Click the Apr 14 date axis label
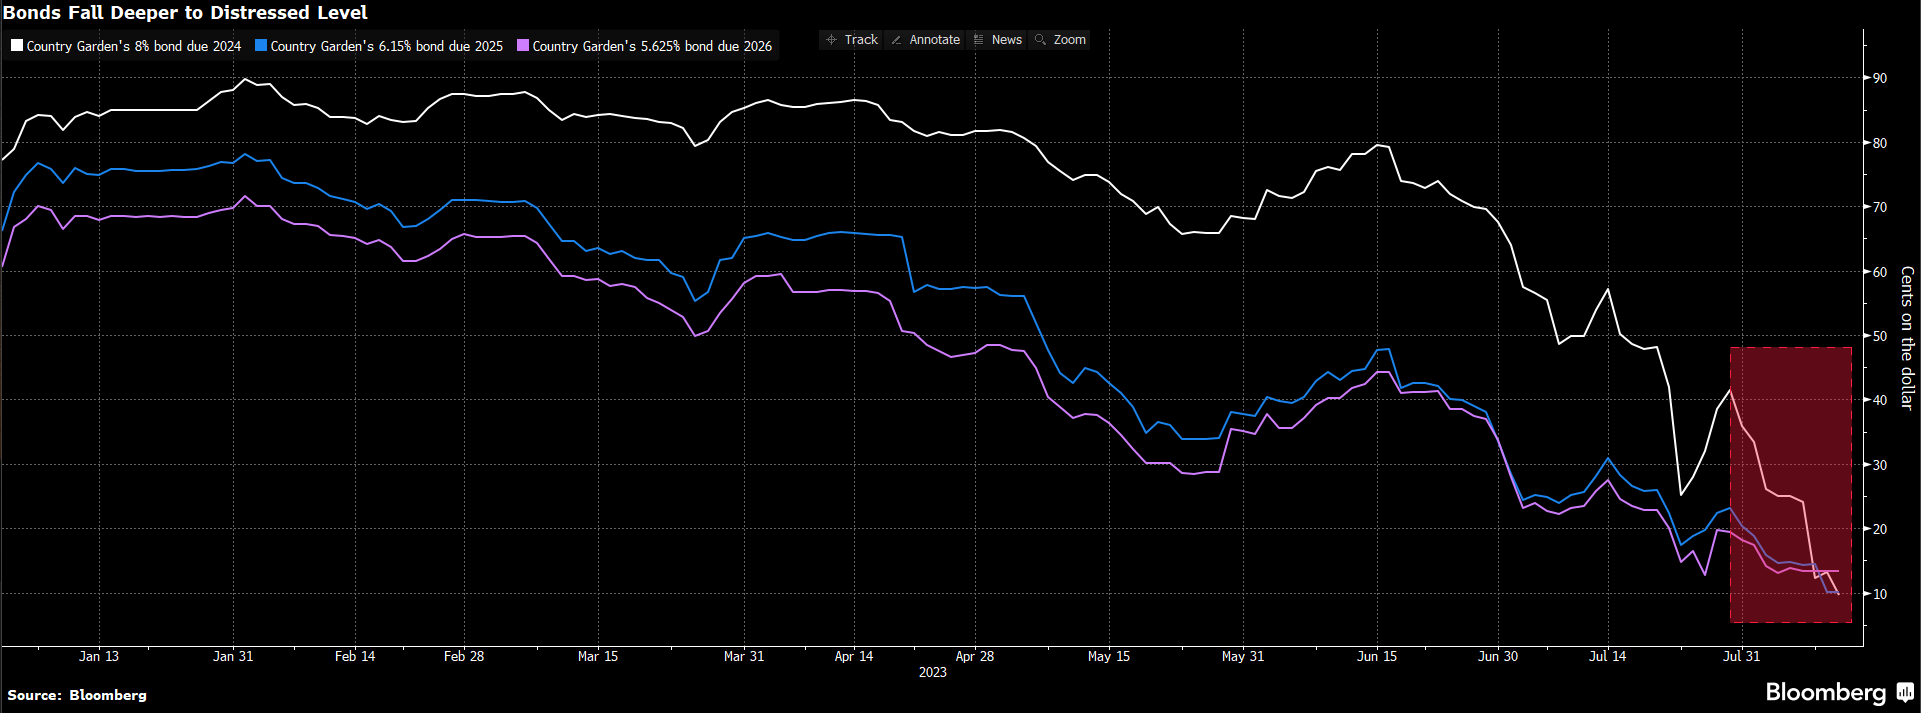 (854, 656)
